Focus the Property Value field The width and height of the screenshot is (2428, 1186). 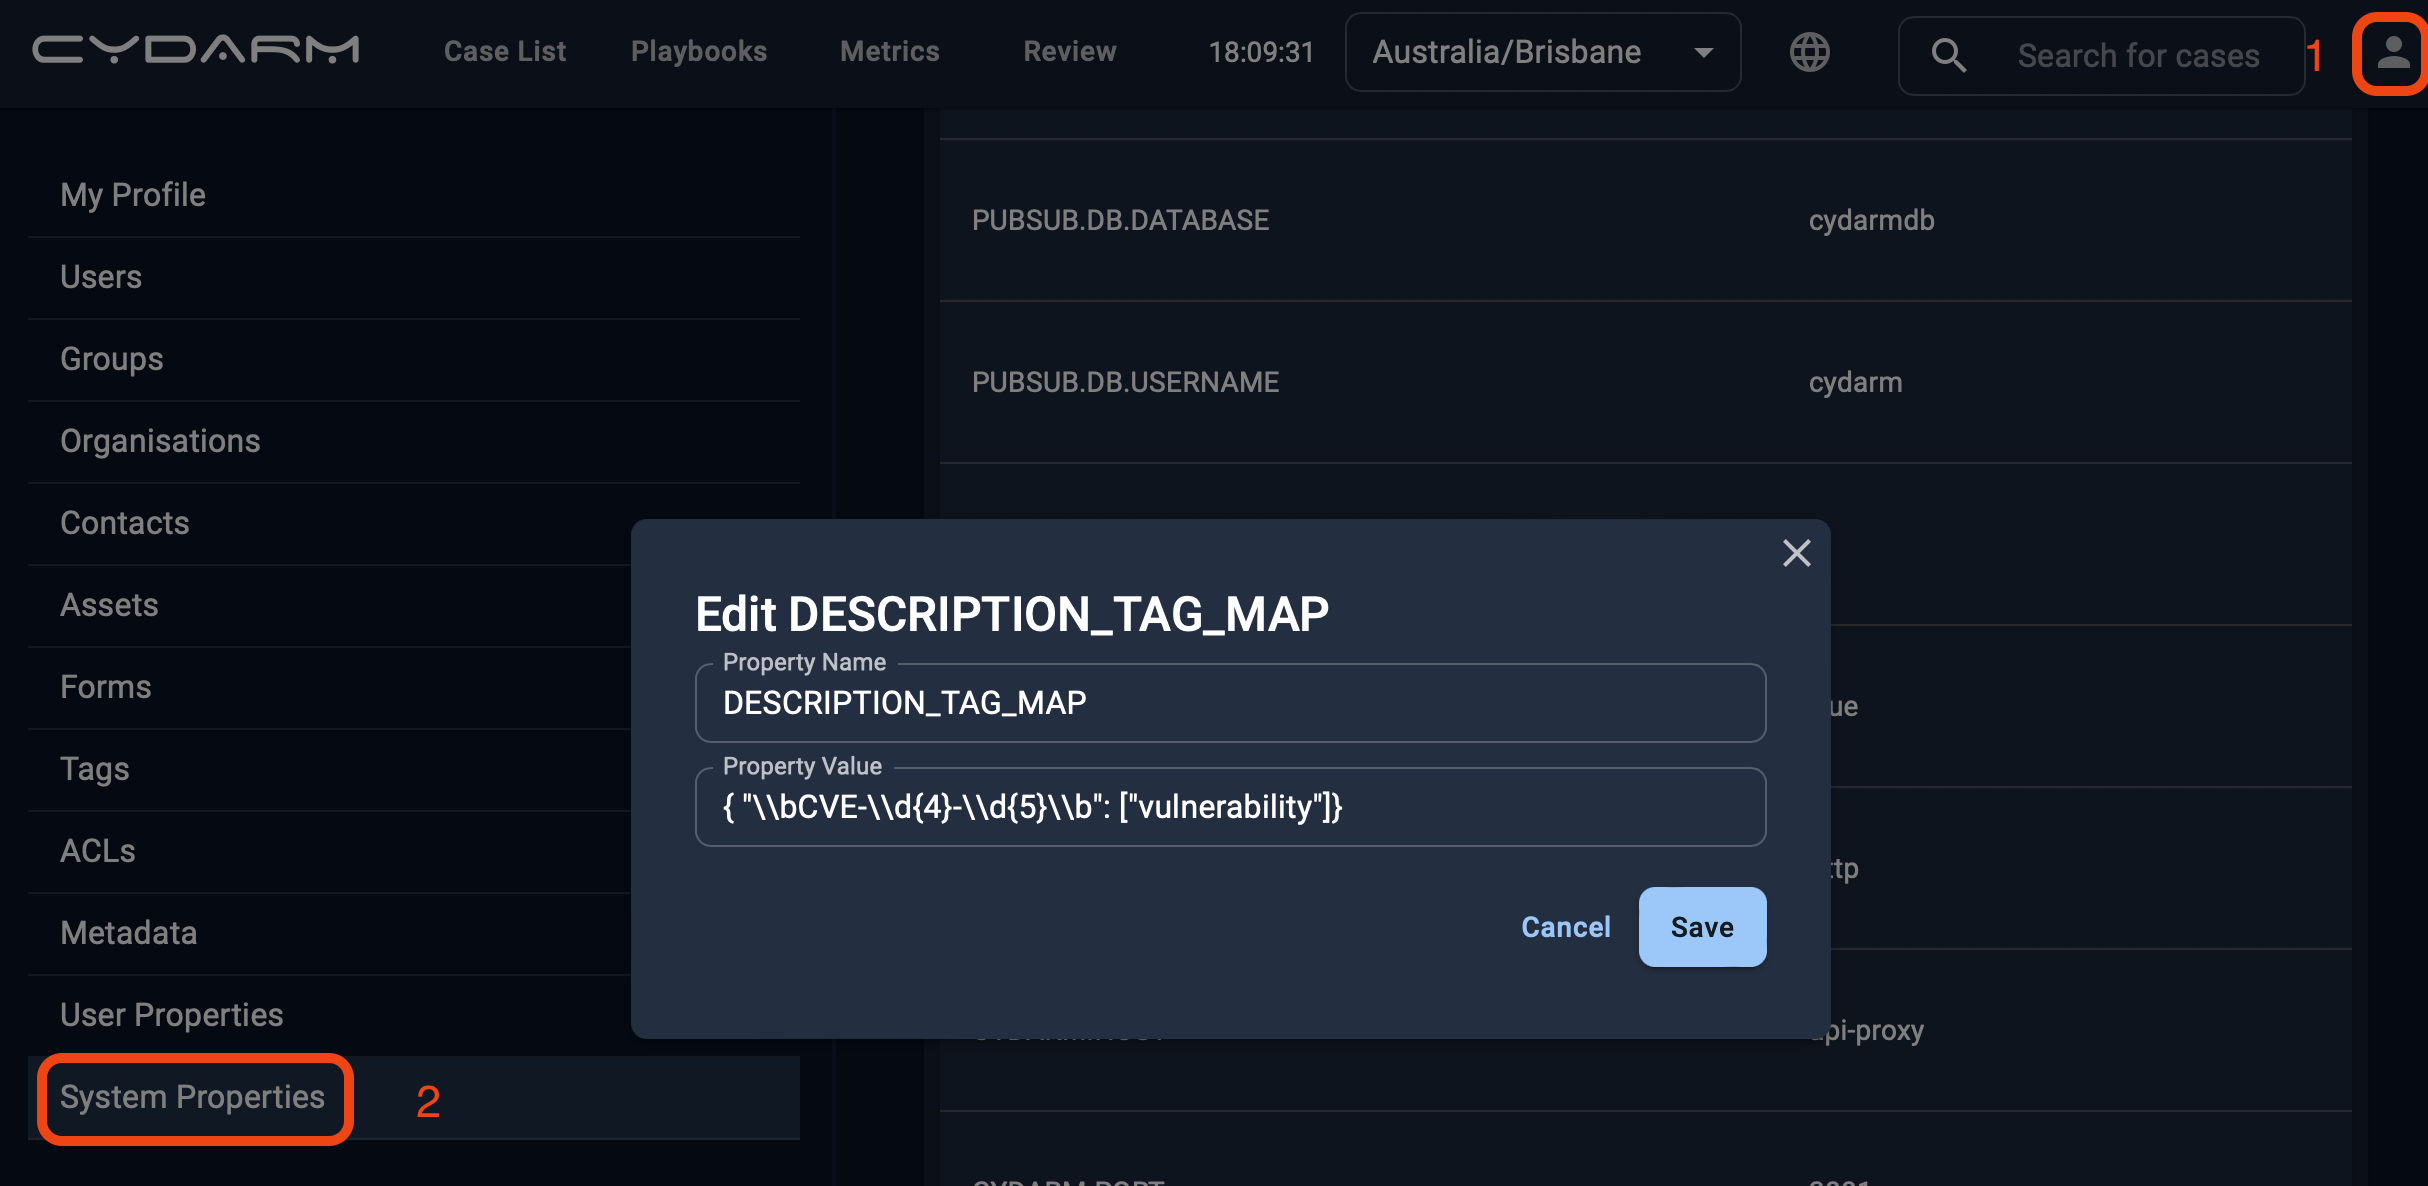(x=1230, y=807)
